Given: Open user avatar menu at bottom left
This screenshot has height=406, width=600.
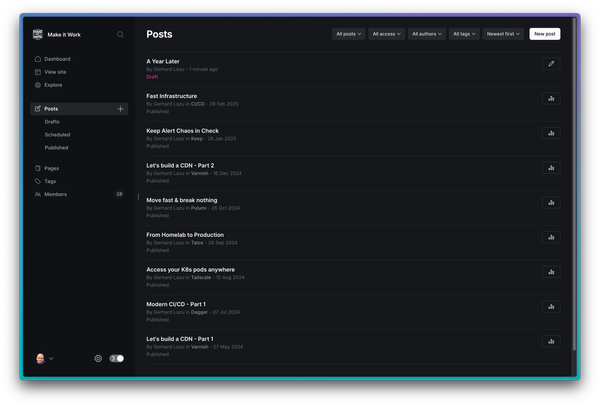Looking at the screenshot, I should click(x=43, y=358).
